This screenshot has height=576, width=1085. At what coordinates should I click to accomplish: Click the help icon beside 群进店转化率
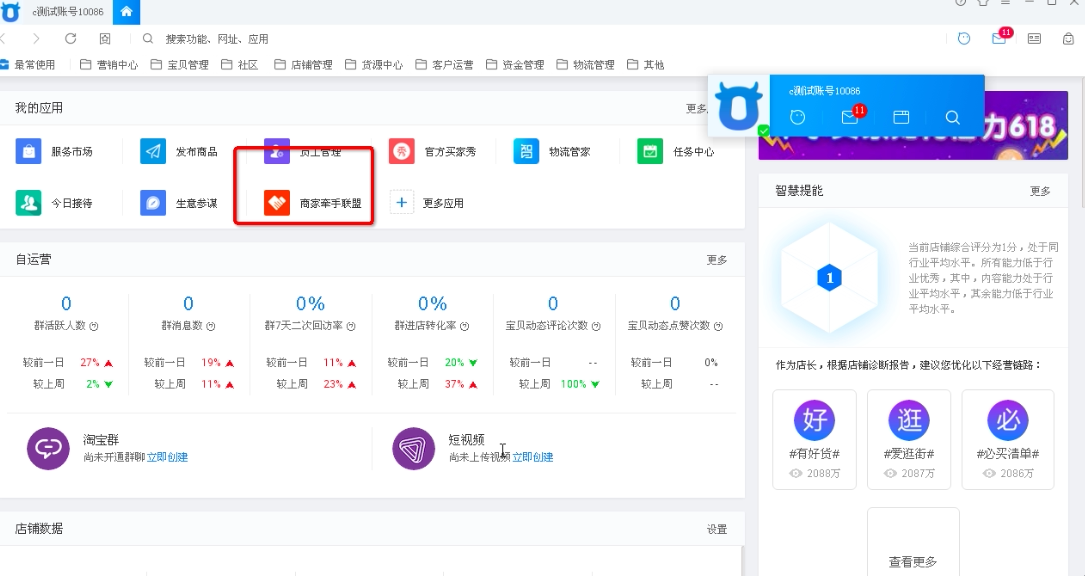click(x=465, y=326)
